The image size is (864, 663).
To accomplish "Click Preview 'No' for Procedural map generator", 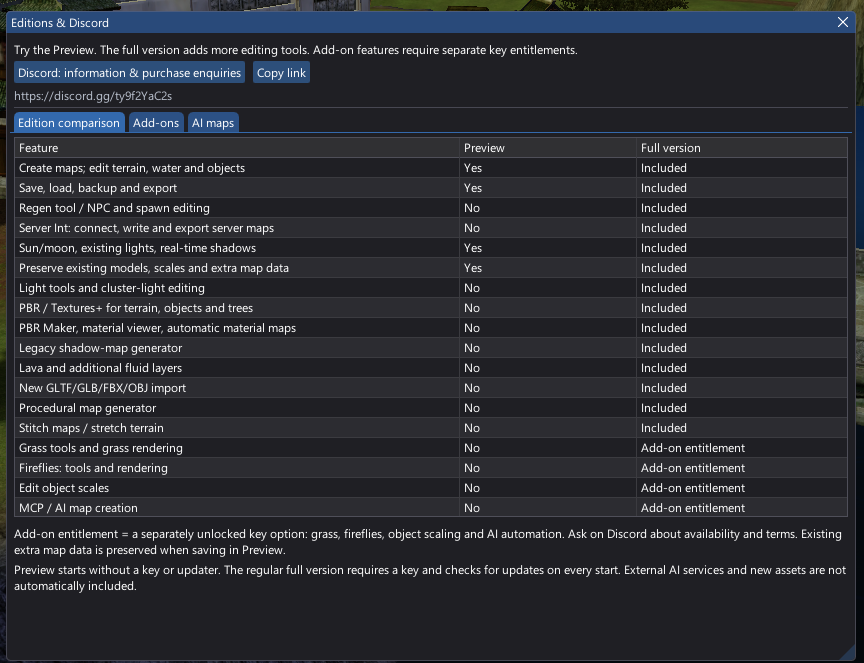I will tap(548, 408).
